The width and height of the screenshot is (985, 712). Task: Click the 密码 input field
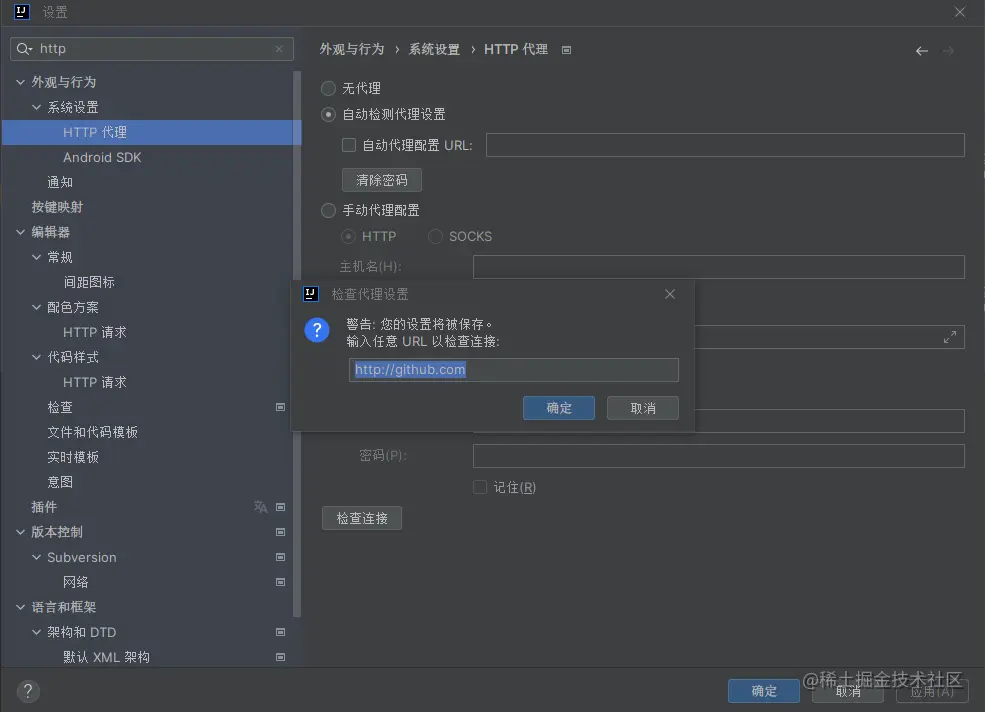pyautogui.click(x=719, y=456)
